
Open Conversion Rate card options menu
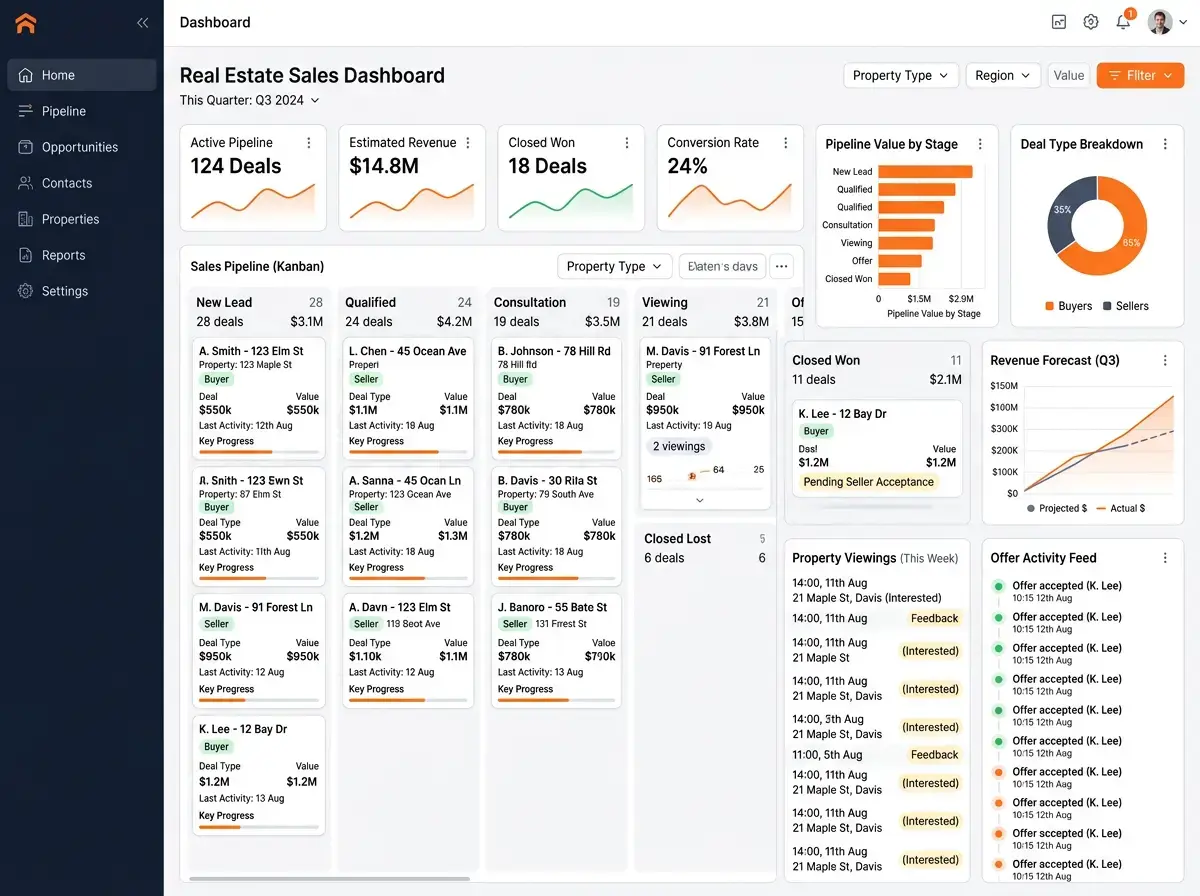pyautogui.click(x=786, y=143)
